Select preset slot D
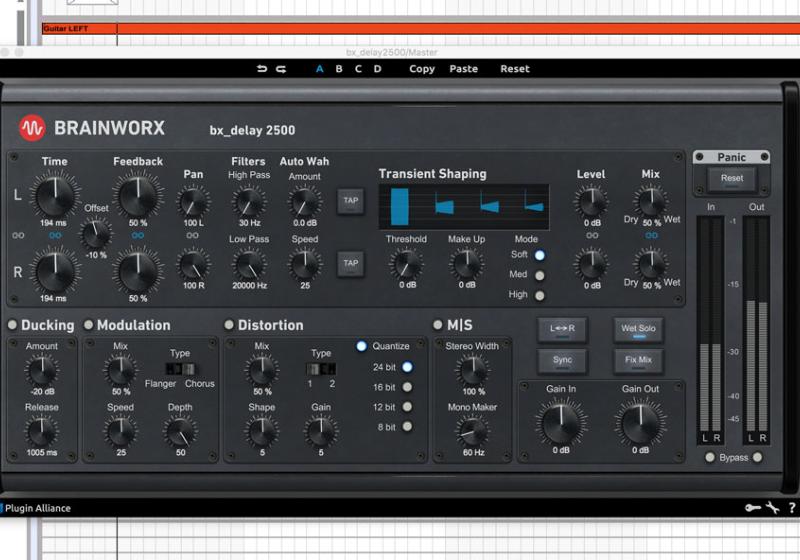 click(x=377, y=69)
